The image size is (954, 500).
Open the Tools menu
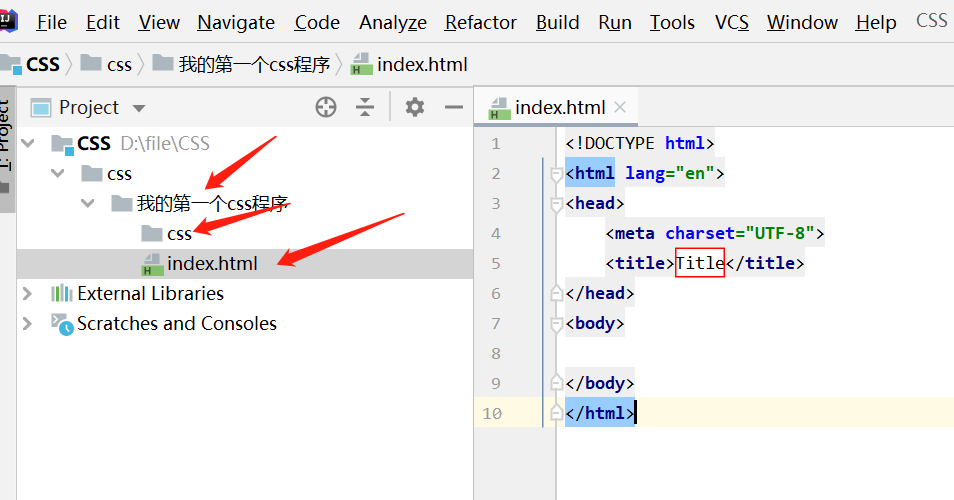(672, 23)
